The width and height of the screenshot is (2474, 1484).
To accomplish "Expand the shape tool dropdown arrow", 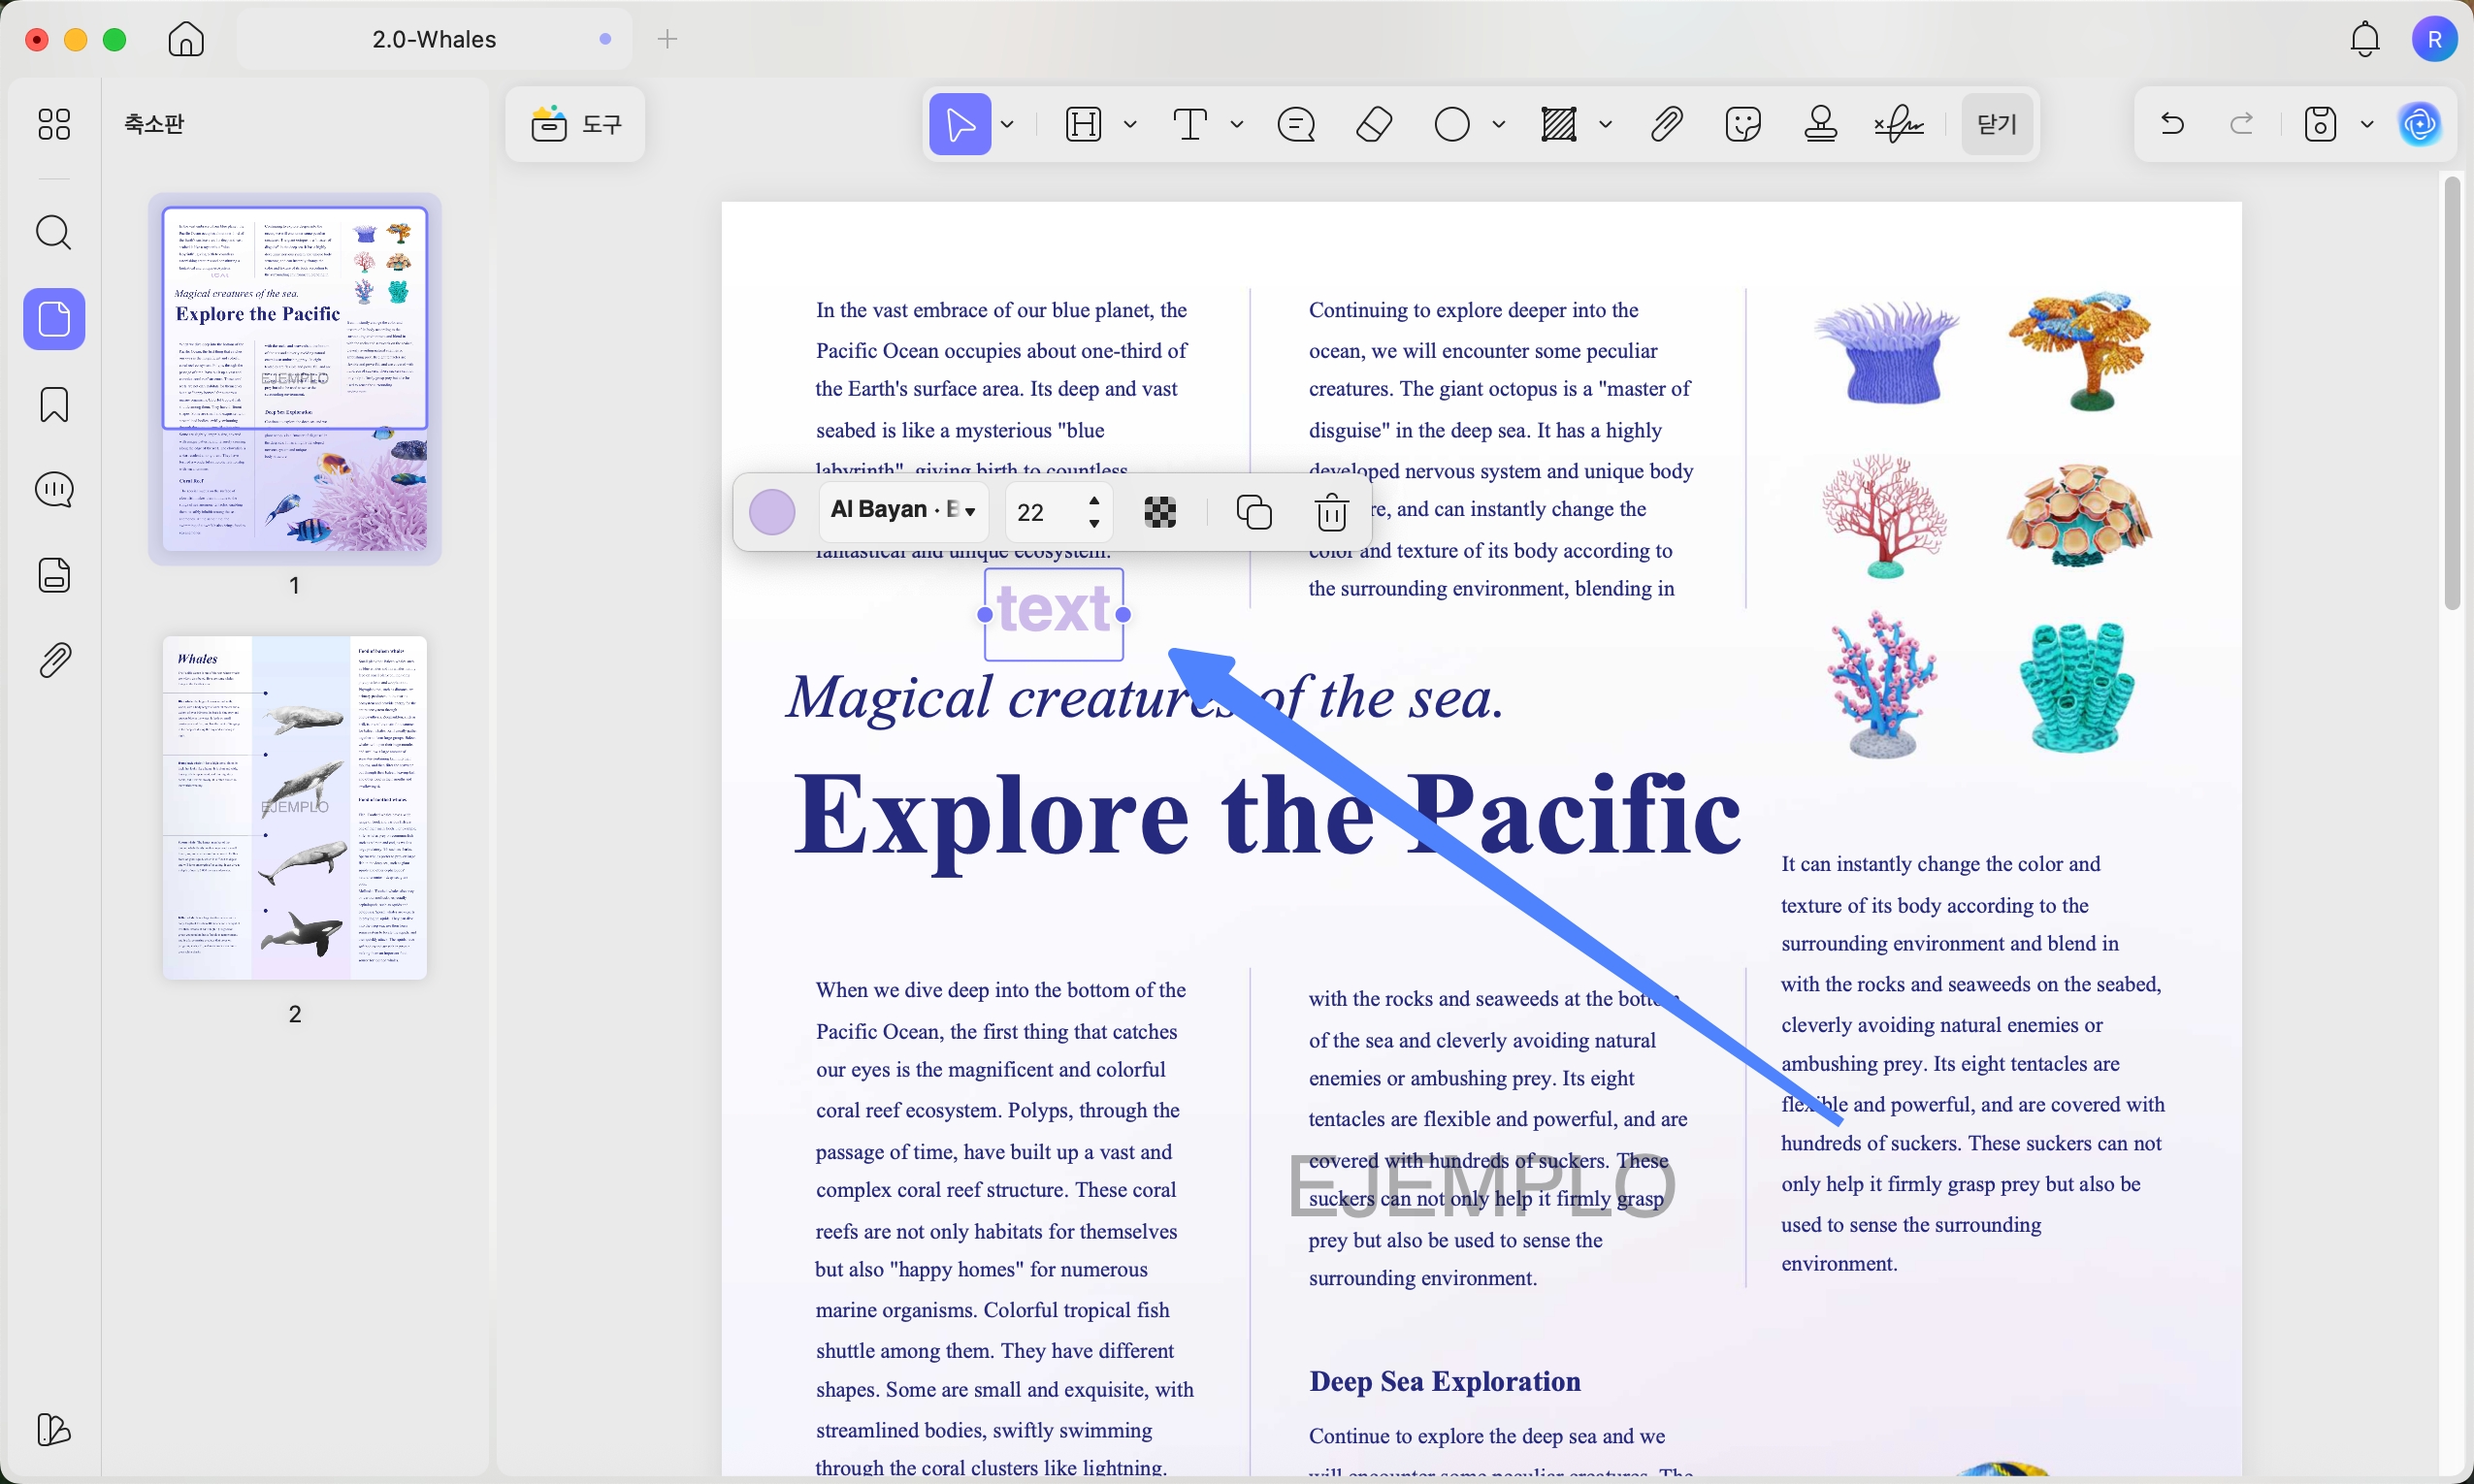I will click(1499, 125).
